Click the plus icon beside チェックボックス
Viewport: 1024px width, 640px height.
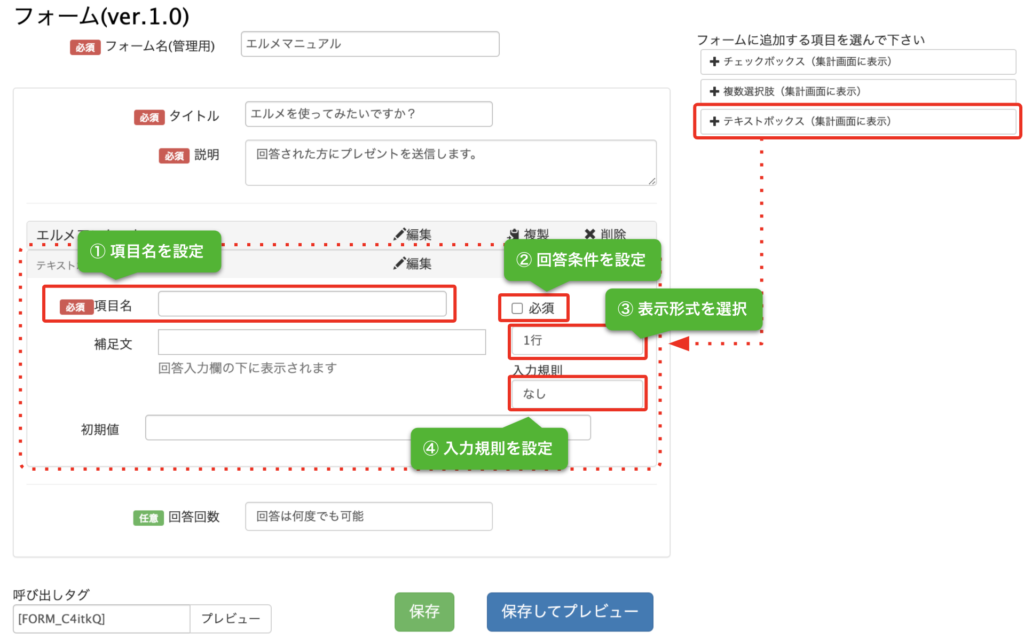point(714,62)
